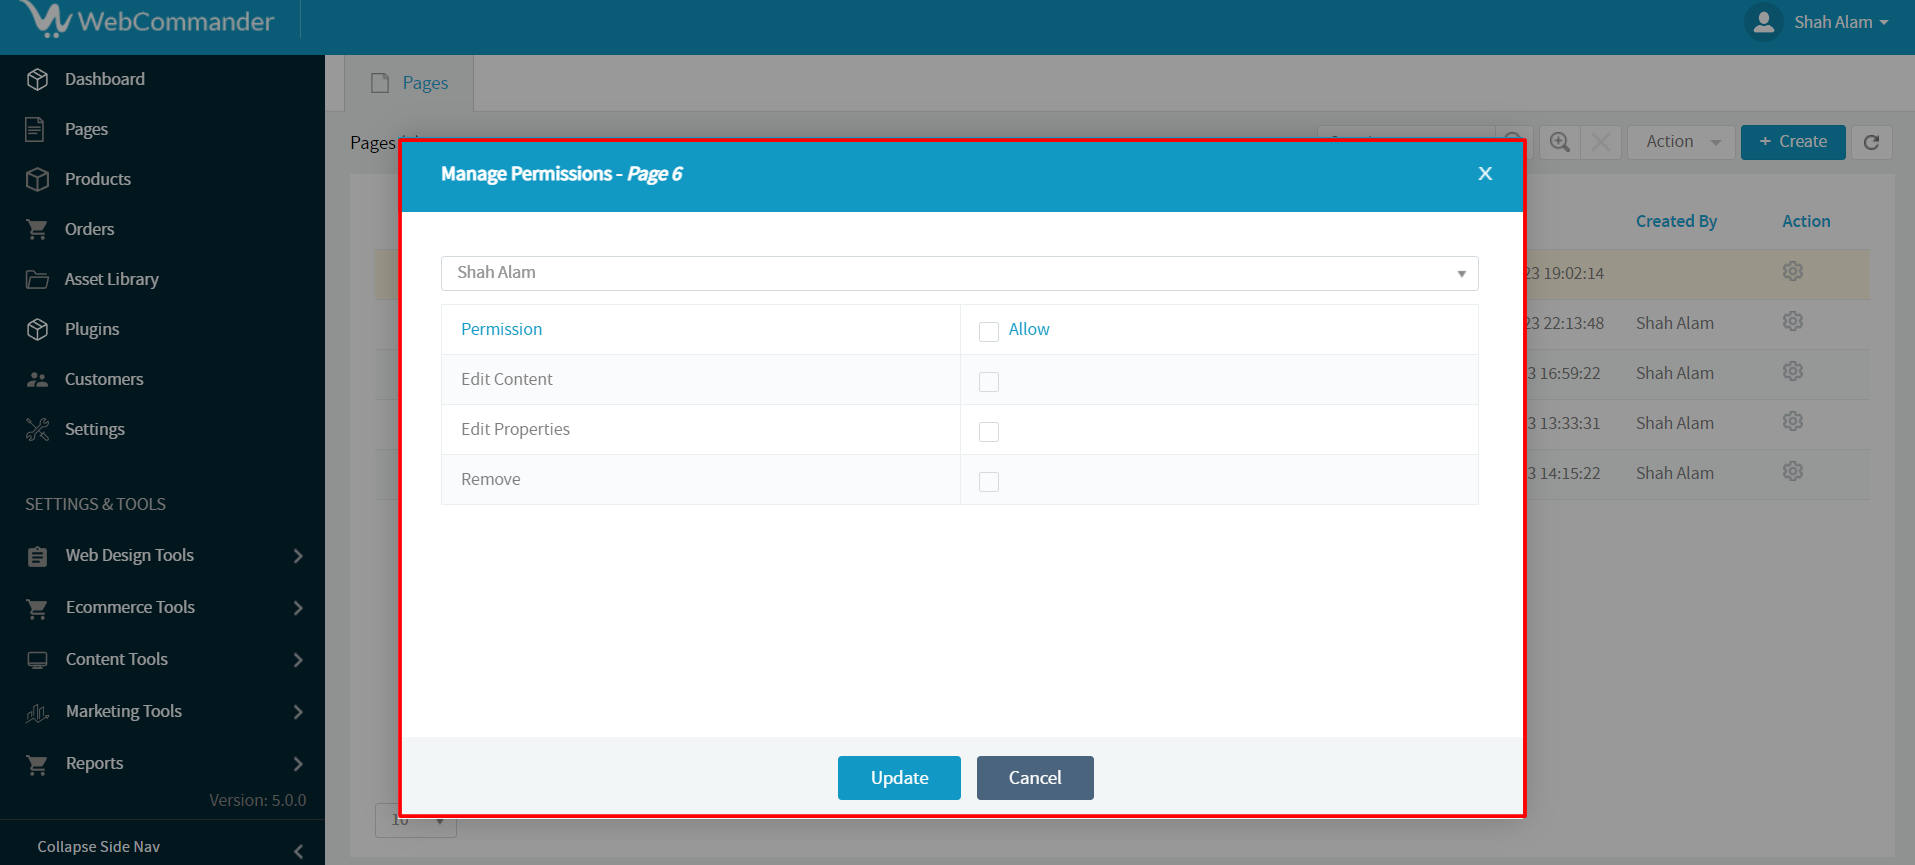Click Settings menu item
Viewport: 1915px width, 865px height.
click(x=95, y=429)
